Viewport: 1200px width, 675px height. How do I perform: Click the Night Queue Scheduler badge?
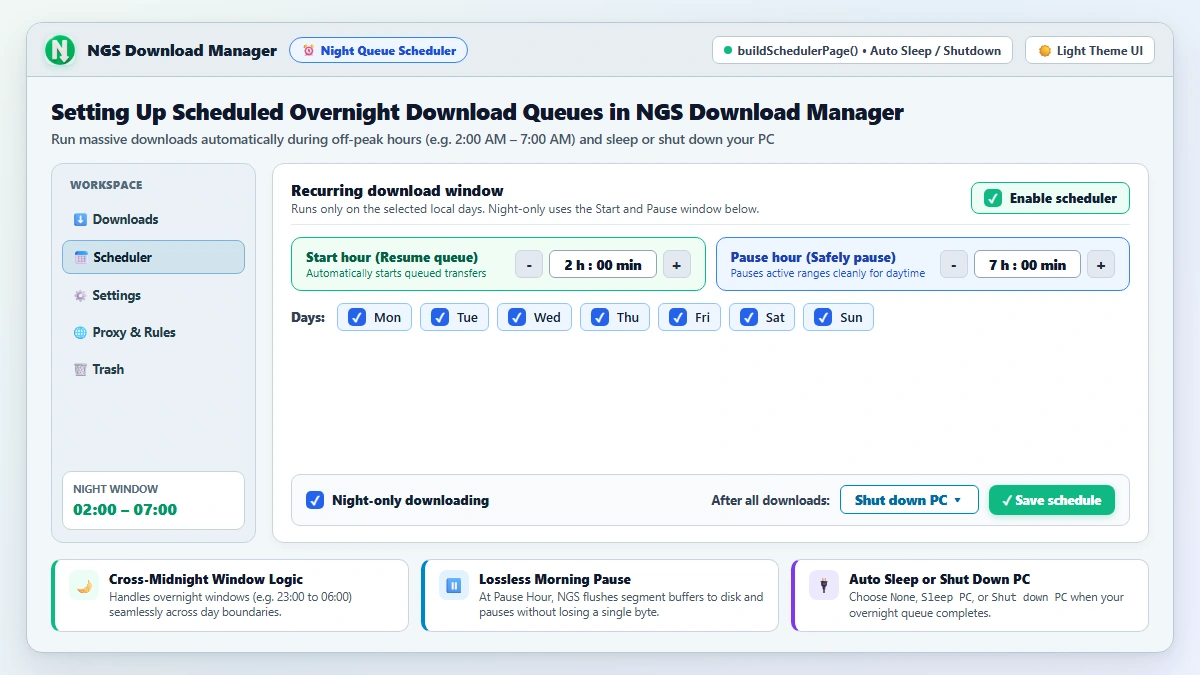pyautogui.click(x=378, y=50)
